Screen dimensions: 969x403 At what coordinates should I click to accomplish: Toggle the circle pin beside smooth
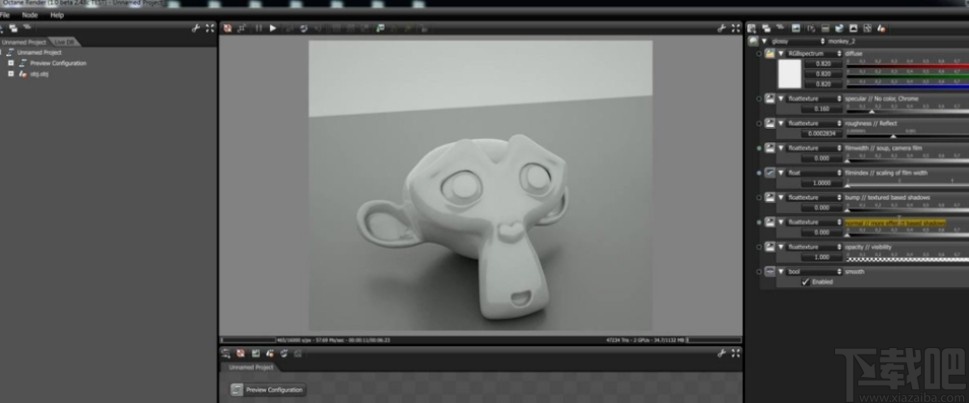click(x=759, y=272)
